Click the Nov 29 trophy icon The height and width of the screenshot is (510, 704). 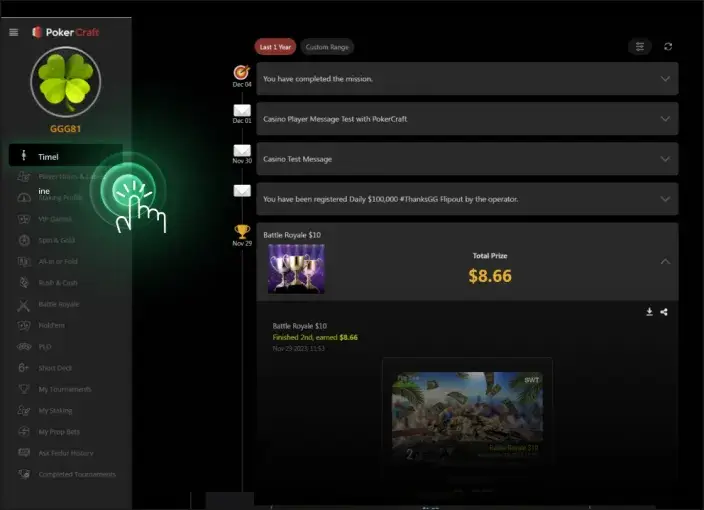click(242, 231)
